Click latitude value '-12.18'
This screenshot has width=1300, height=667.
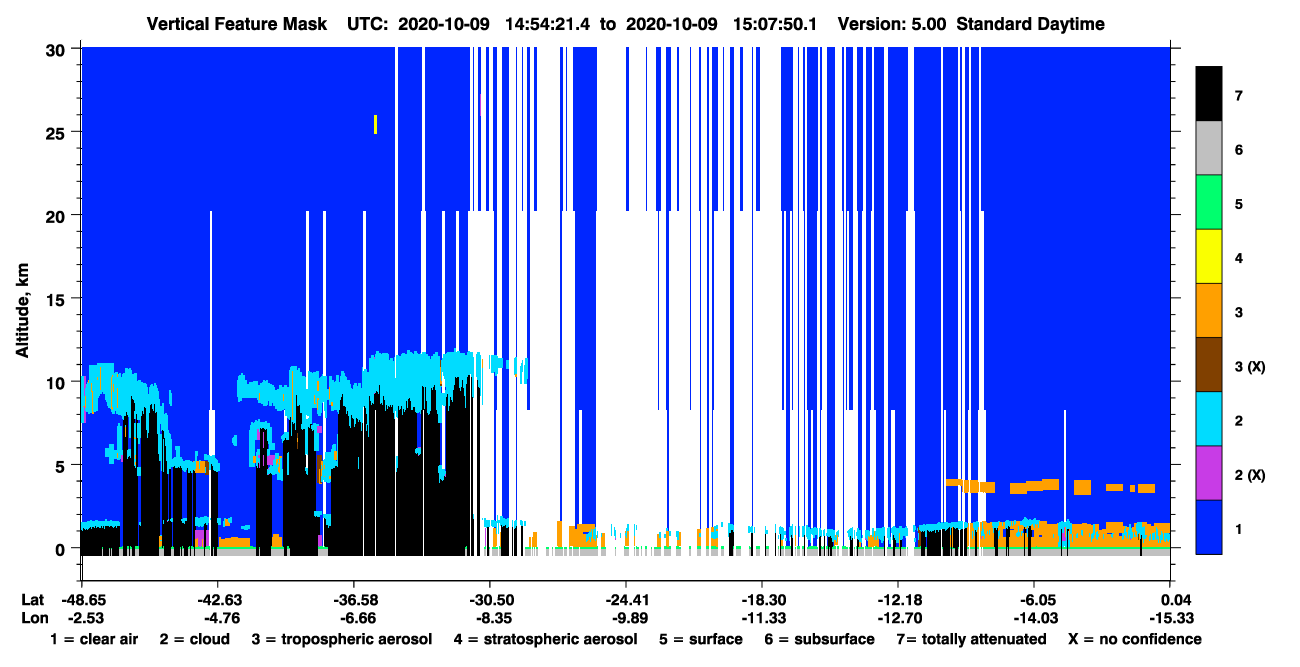pos(898,599)
